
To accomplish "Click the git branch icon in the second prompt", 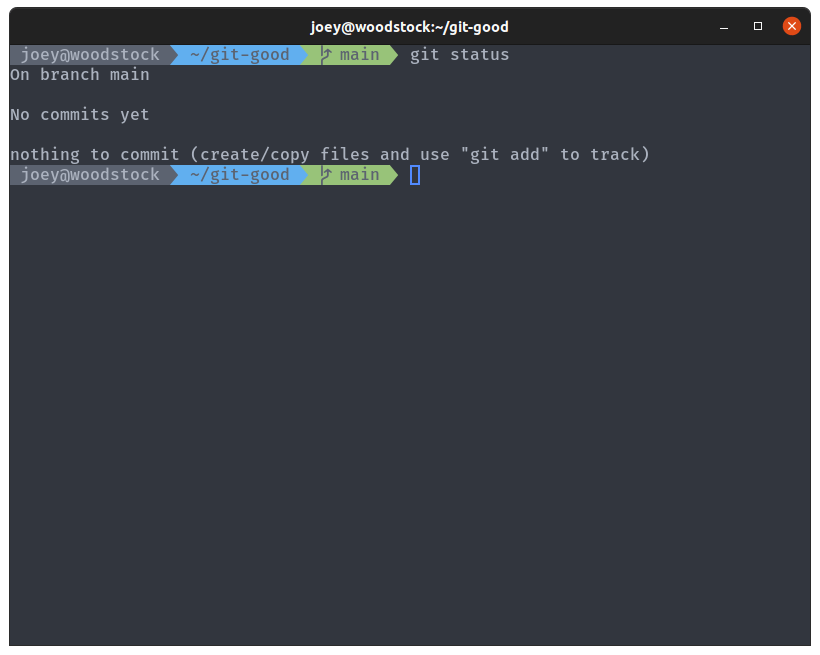I will (326, 175).
